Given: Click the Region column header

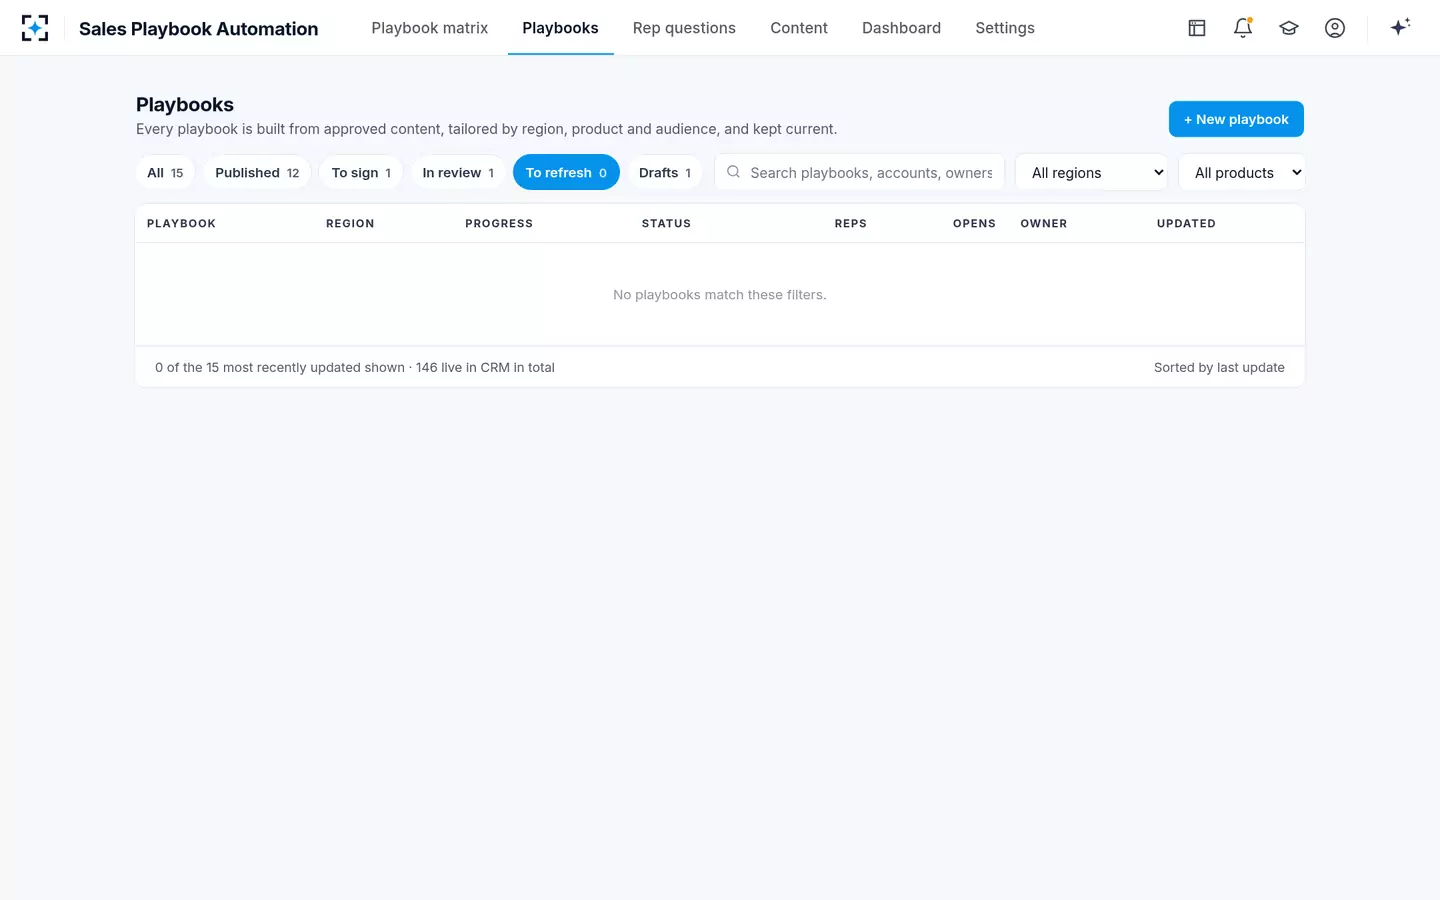Looking at the screenshot, I should click(x=350, y=224).
